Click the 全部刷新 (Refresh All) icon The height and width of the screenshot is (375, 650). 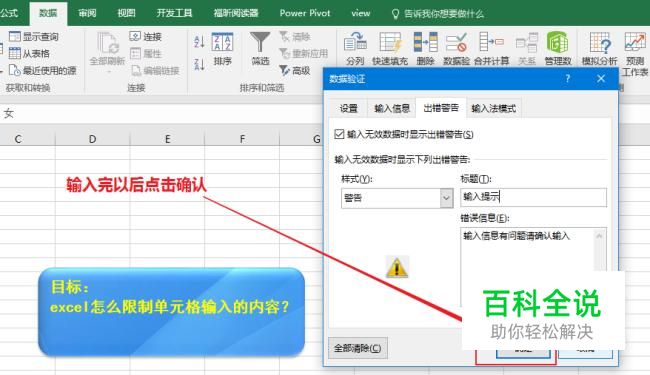tap(107, 43)
